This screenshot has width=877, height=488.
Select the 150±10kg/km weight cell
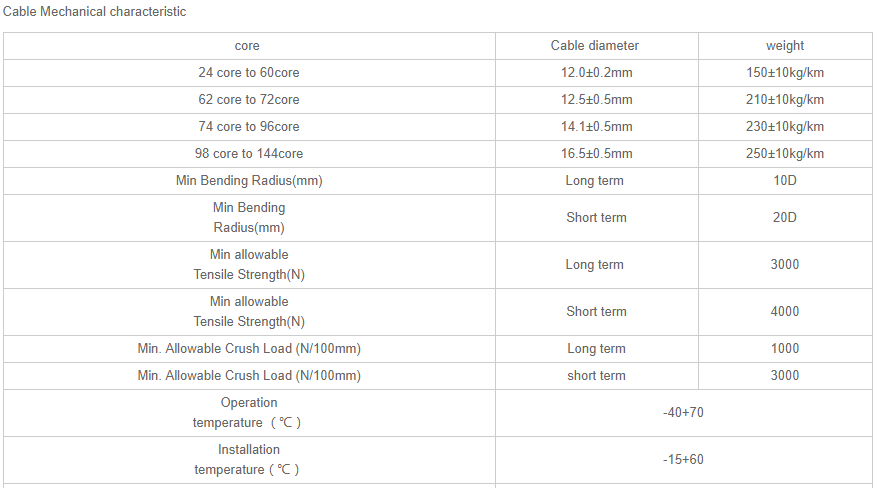(785, 73)
